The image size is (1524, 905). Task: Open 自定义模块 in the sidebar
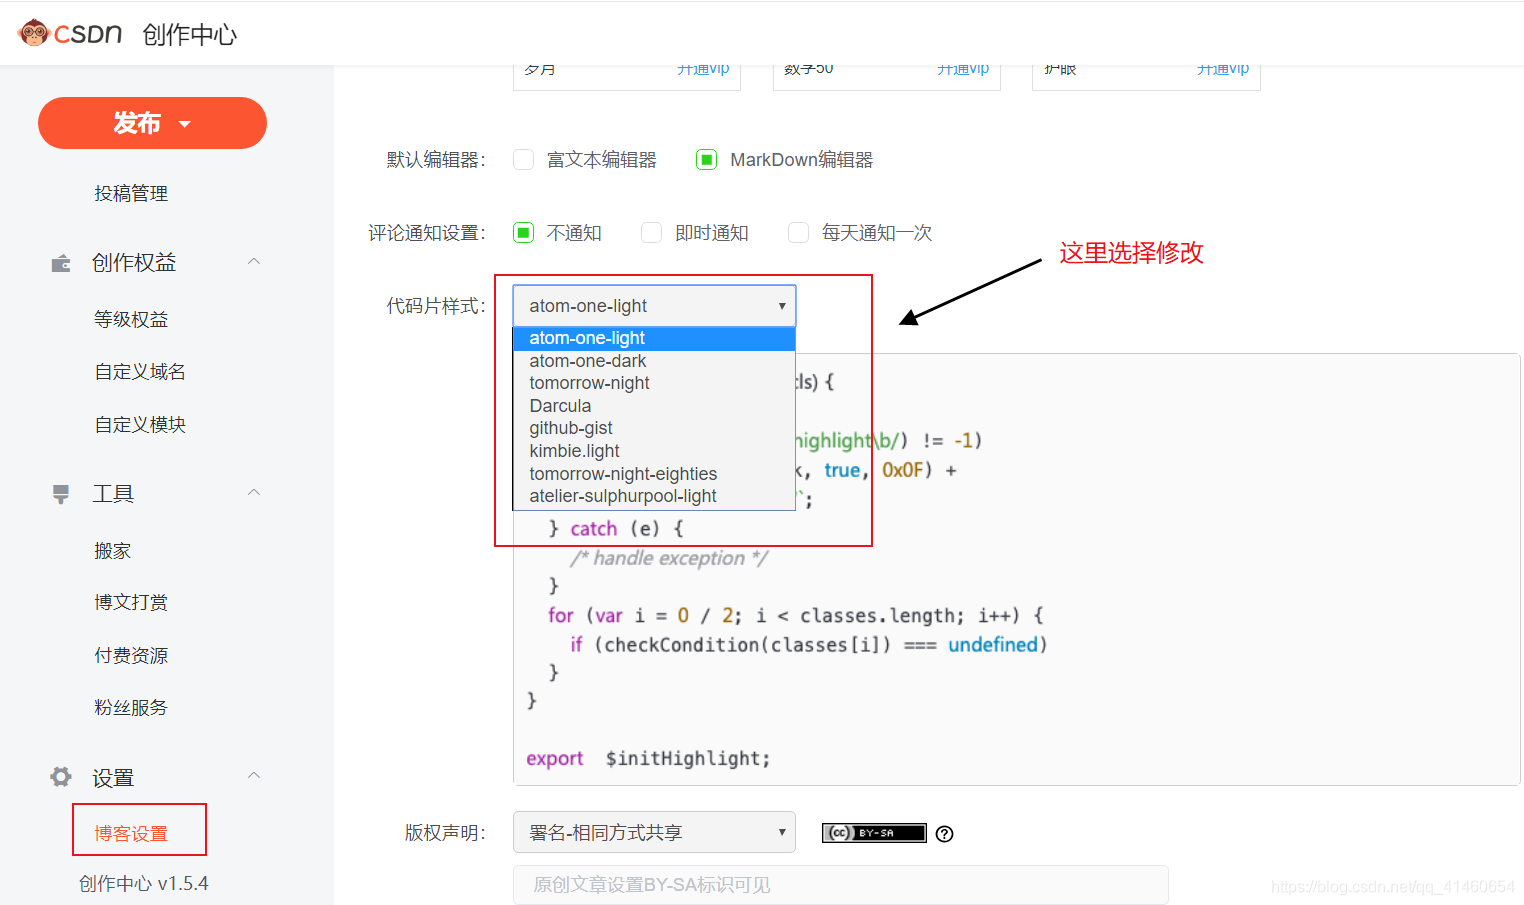pos(140,425)
